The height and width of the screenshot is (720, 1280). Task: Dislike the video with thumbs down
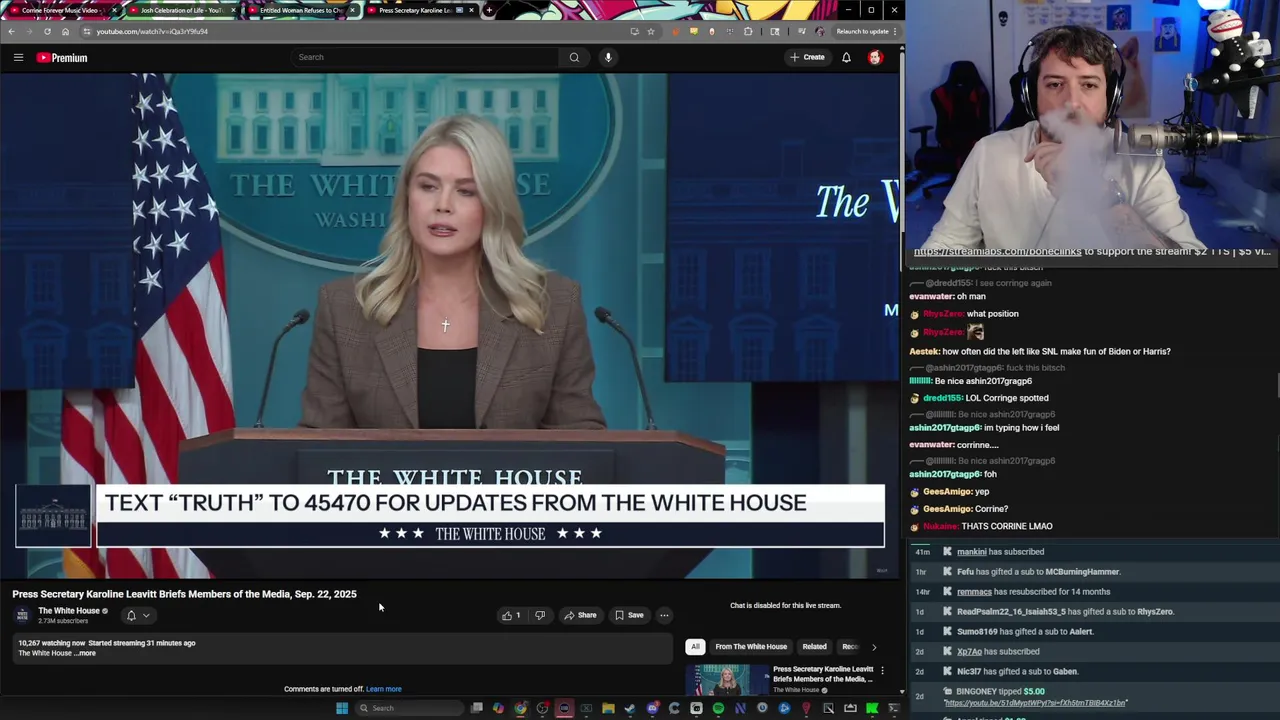coord(540,615)
